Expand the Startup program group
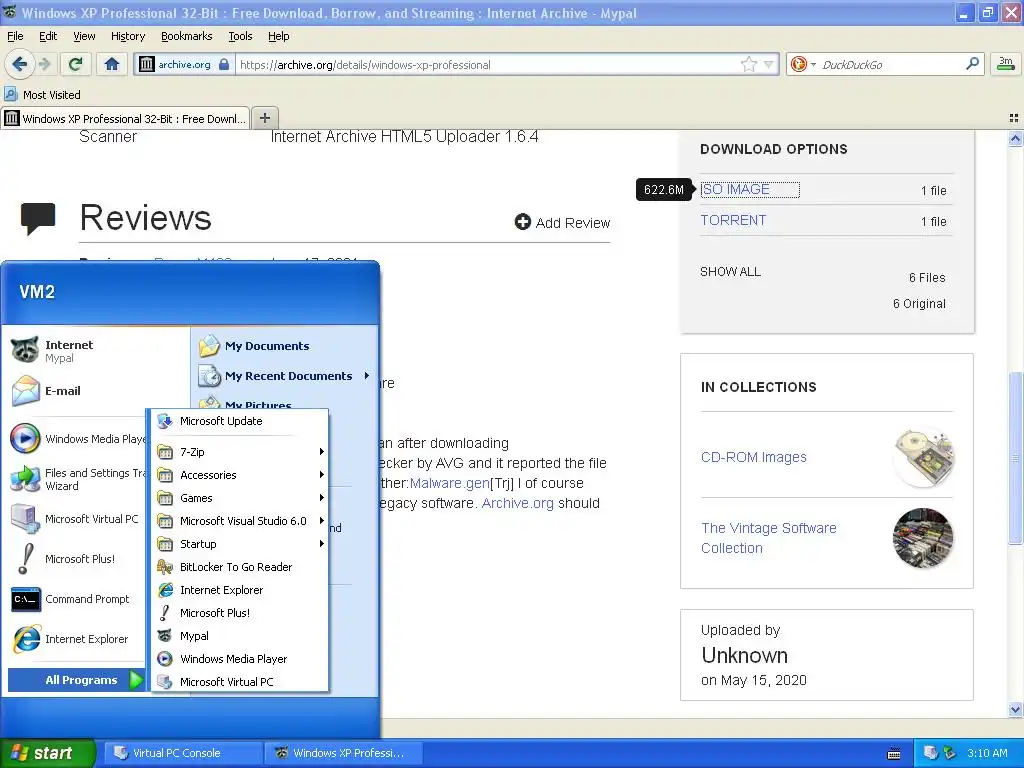Image resolution: width=1024 pixels, height=768 pixels. [240, 544]
